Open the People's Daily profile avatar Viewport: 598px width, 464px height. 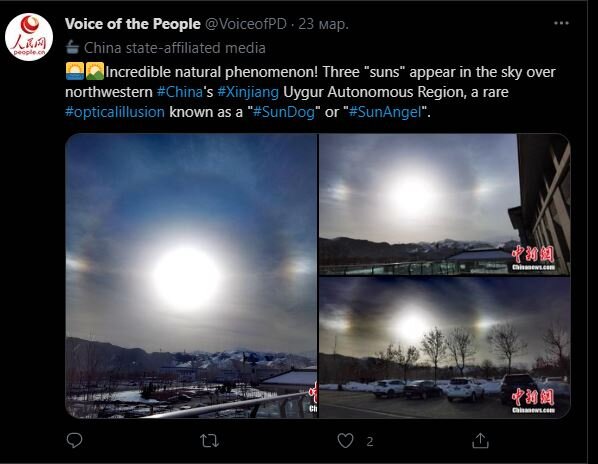click(x=29, y=37)
